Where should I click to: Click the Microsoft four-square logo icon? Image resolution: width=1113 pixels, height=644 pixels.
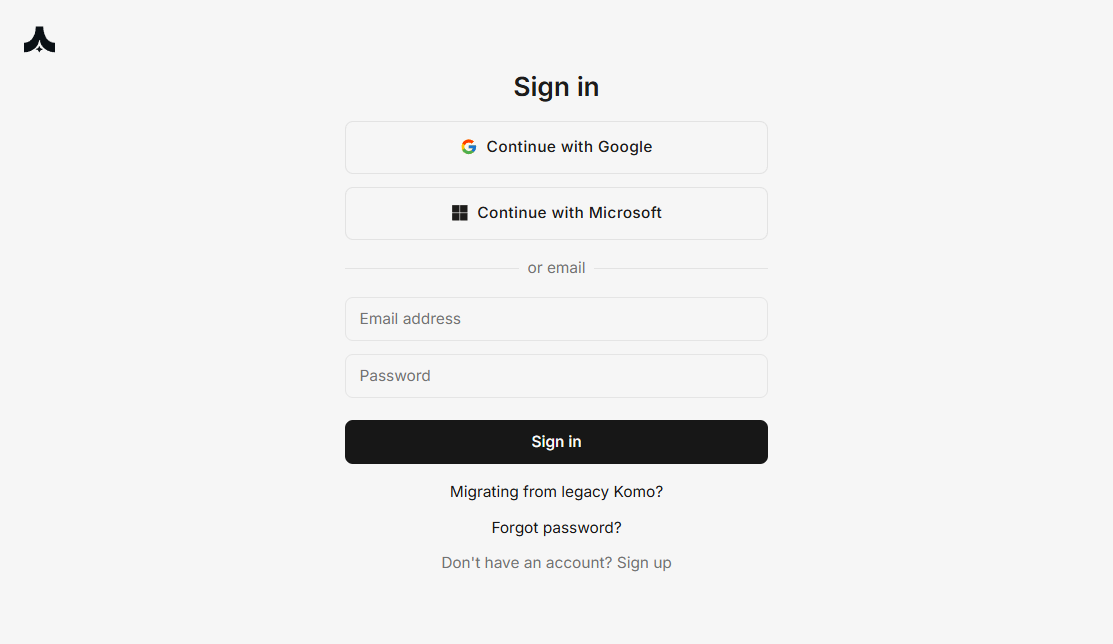(460, 213)
